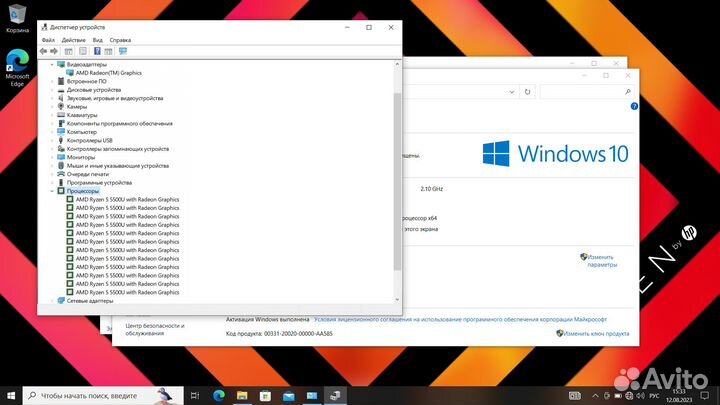Show hidden tray icons chevron

595,395
